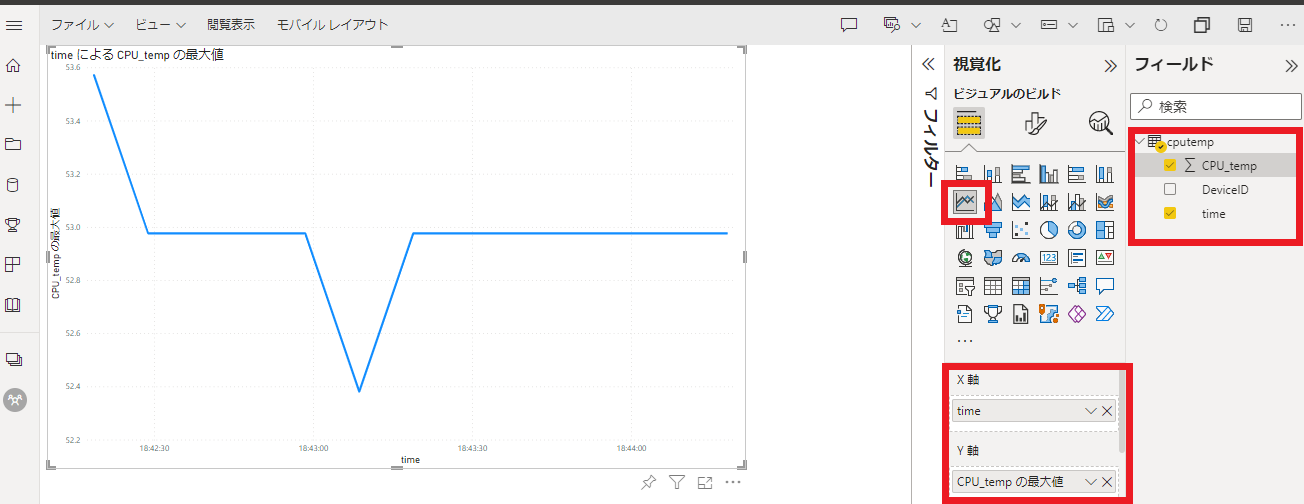Click the モバイル レイアウト button

(332, 25)
